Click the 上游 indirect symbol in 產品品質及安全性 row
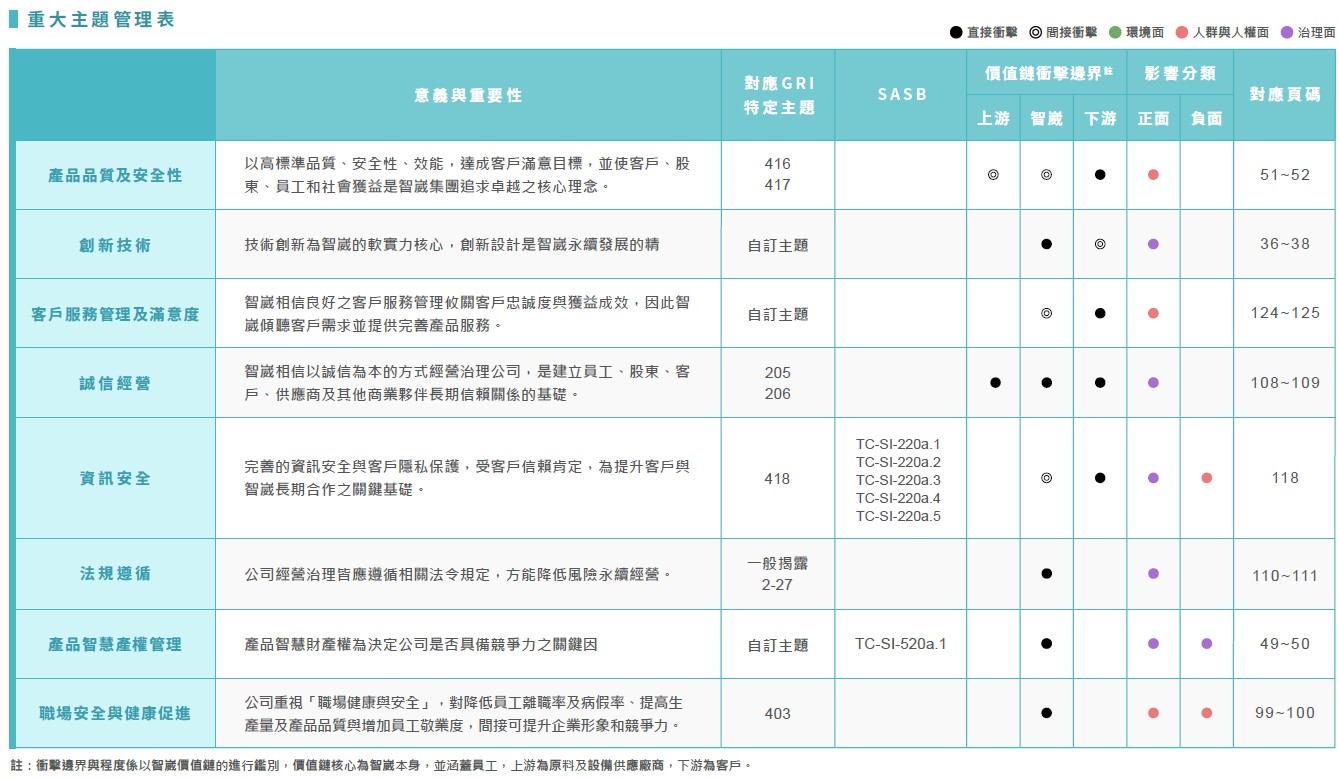1338x778 pixels. 993,174
